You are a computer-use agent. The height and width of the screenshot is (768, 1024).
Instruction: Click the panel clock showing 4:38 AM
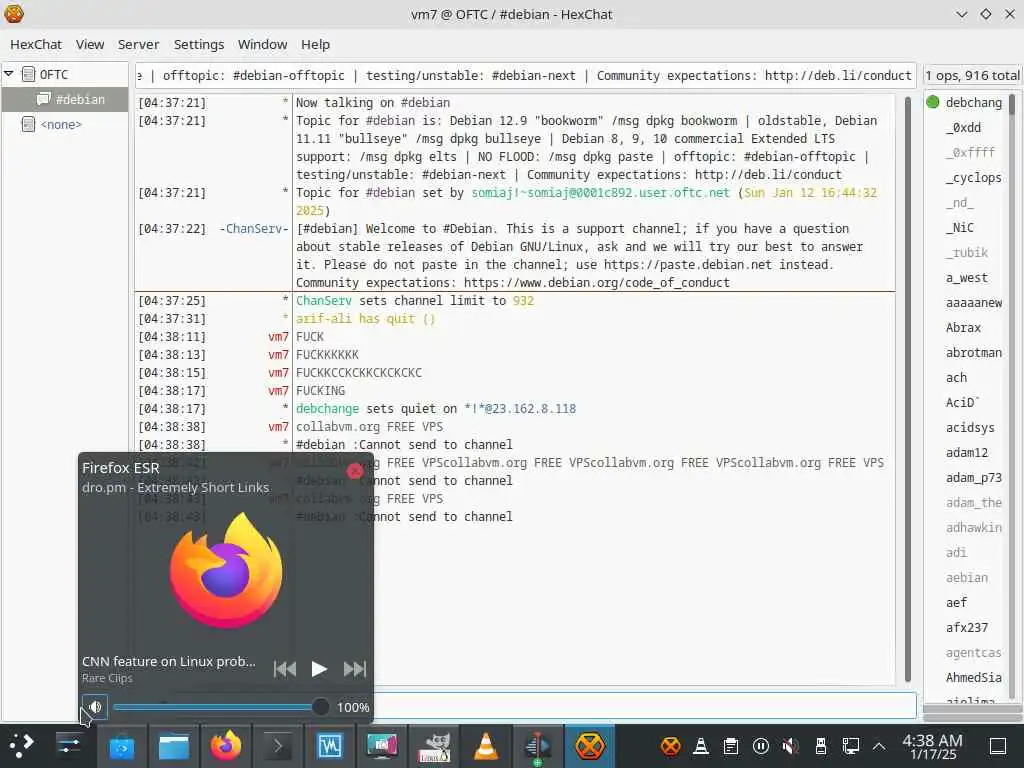(x=933, y=746)
